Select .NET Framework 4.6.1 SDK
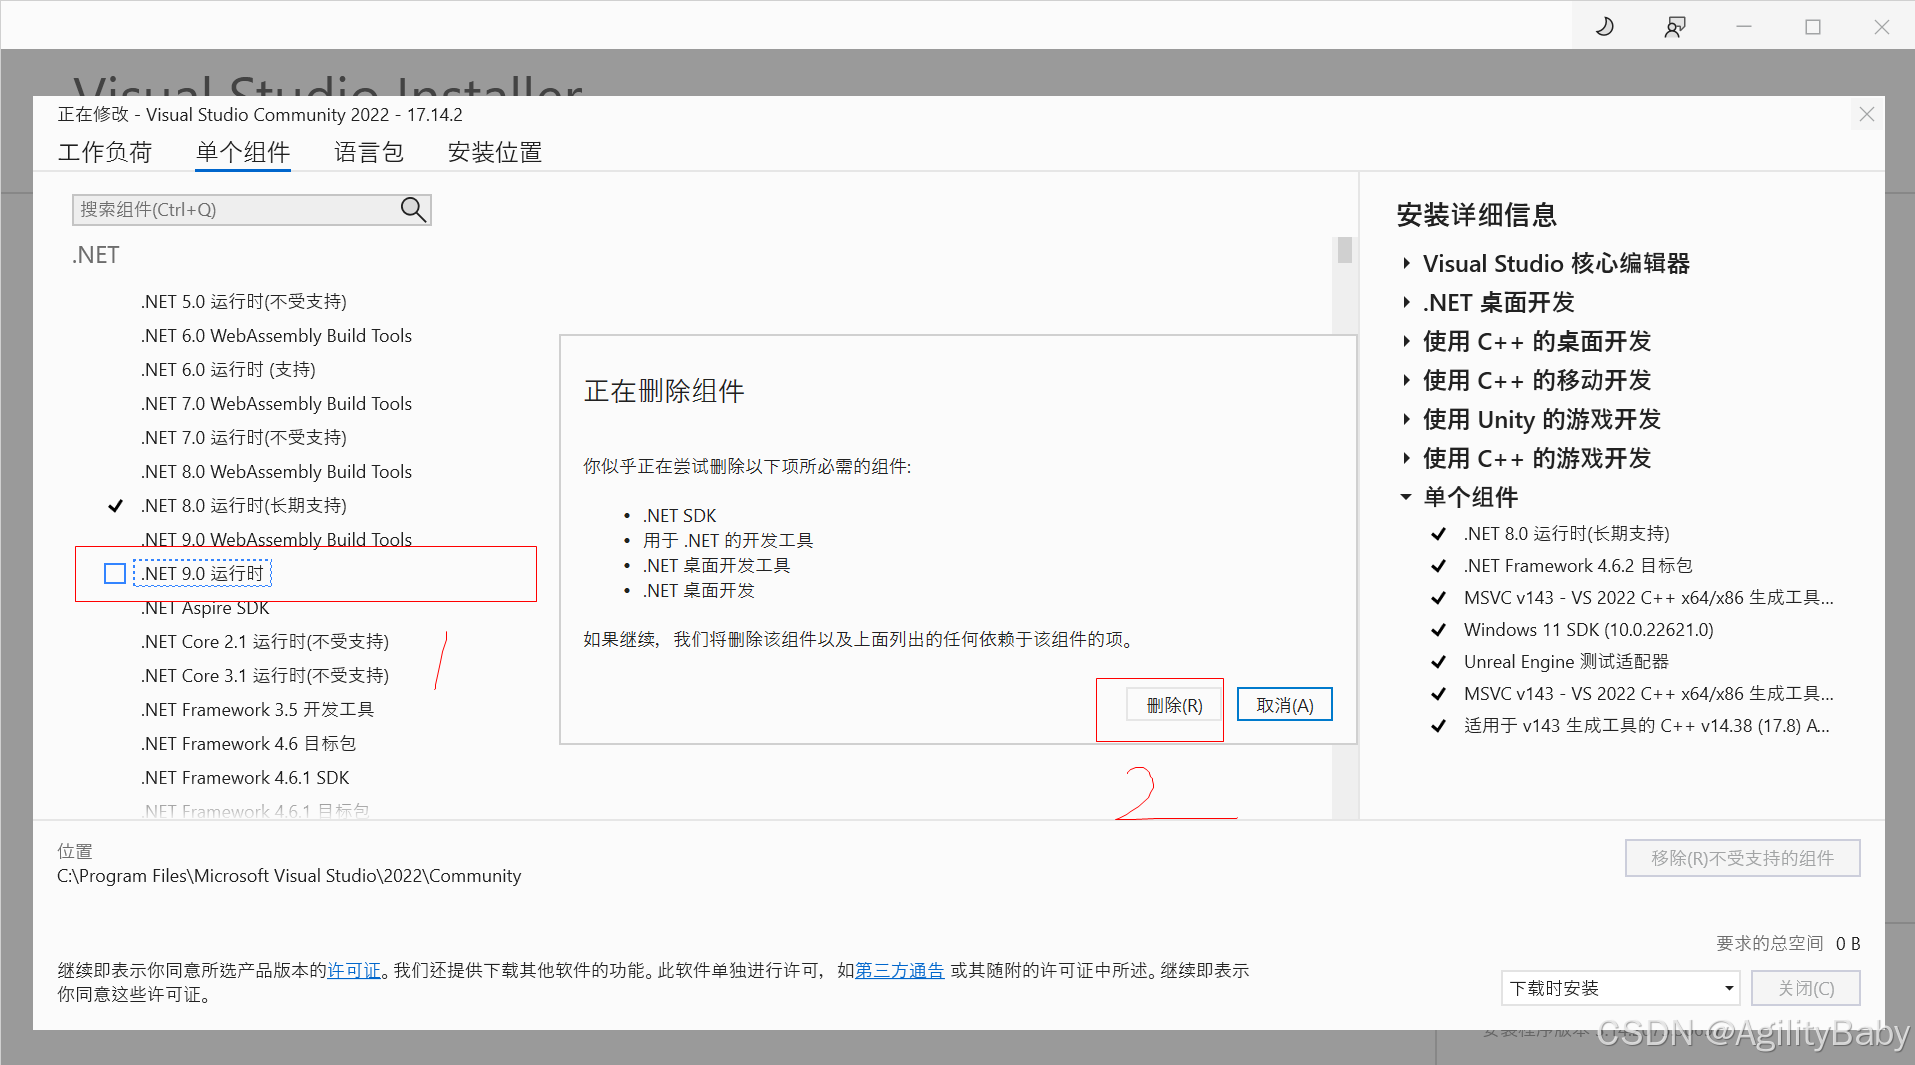 pyautogui.click(x=246, y=778)
